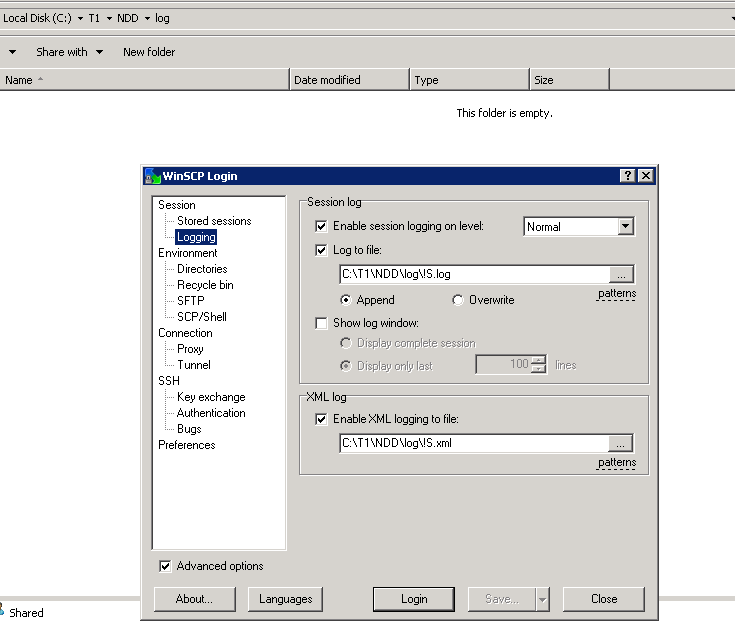This screenshot has height=633, width=735.
Task: Open the logging level dropdown
Action: (x=625, y=227)
